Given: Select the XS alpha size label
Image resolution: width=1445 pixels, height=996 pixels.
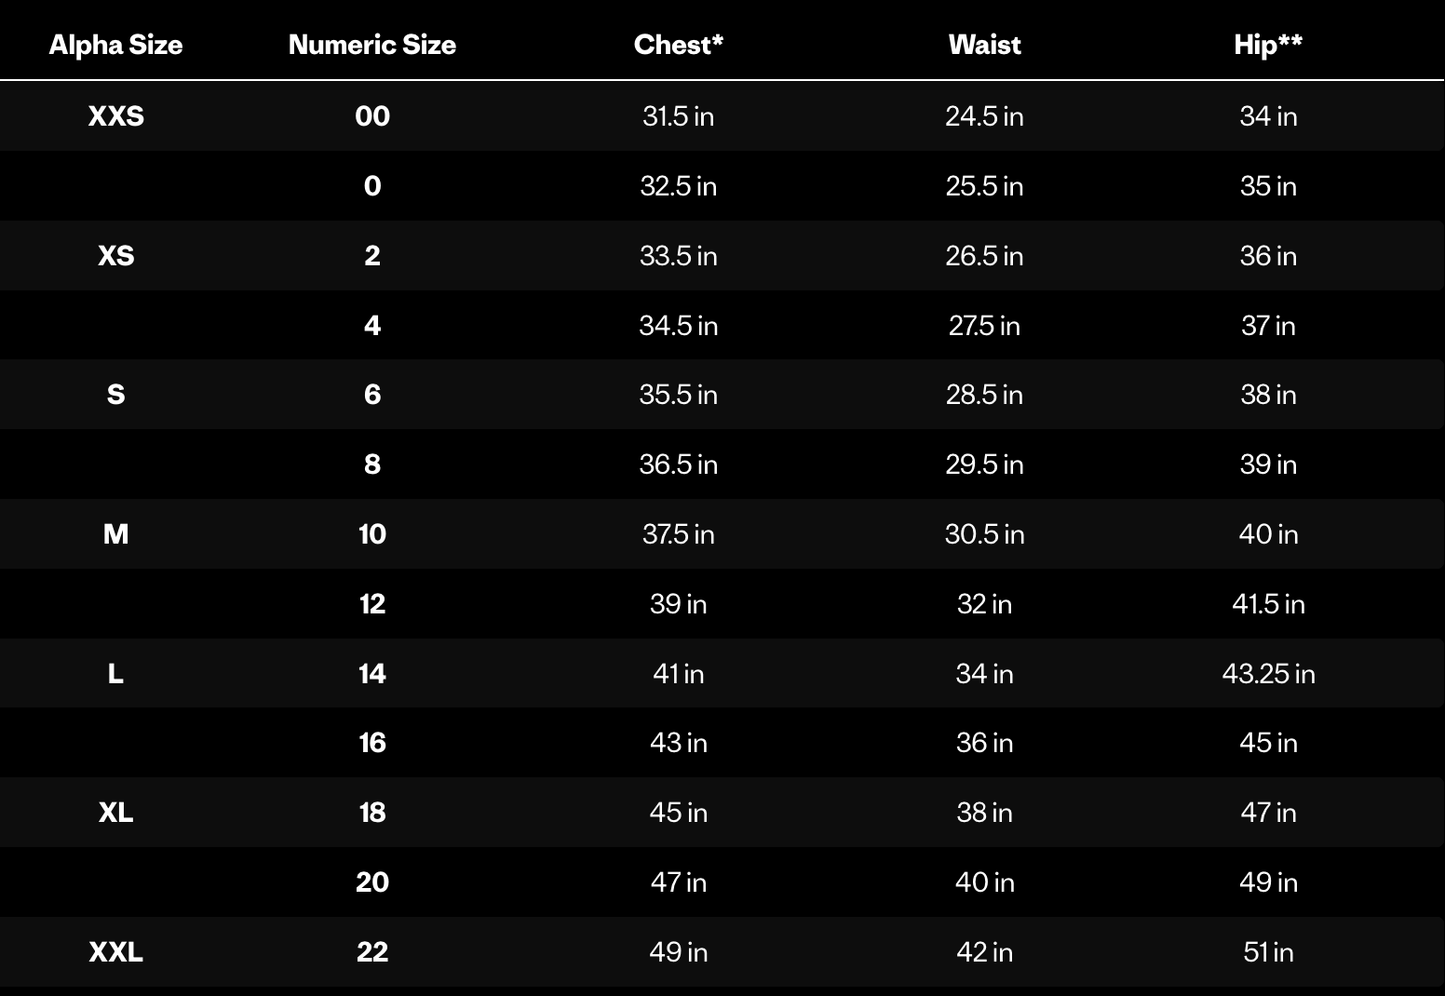Looking at the screenshot, I should pyautogui.click(x=116, y=256).
